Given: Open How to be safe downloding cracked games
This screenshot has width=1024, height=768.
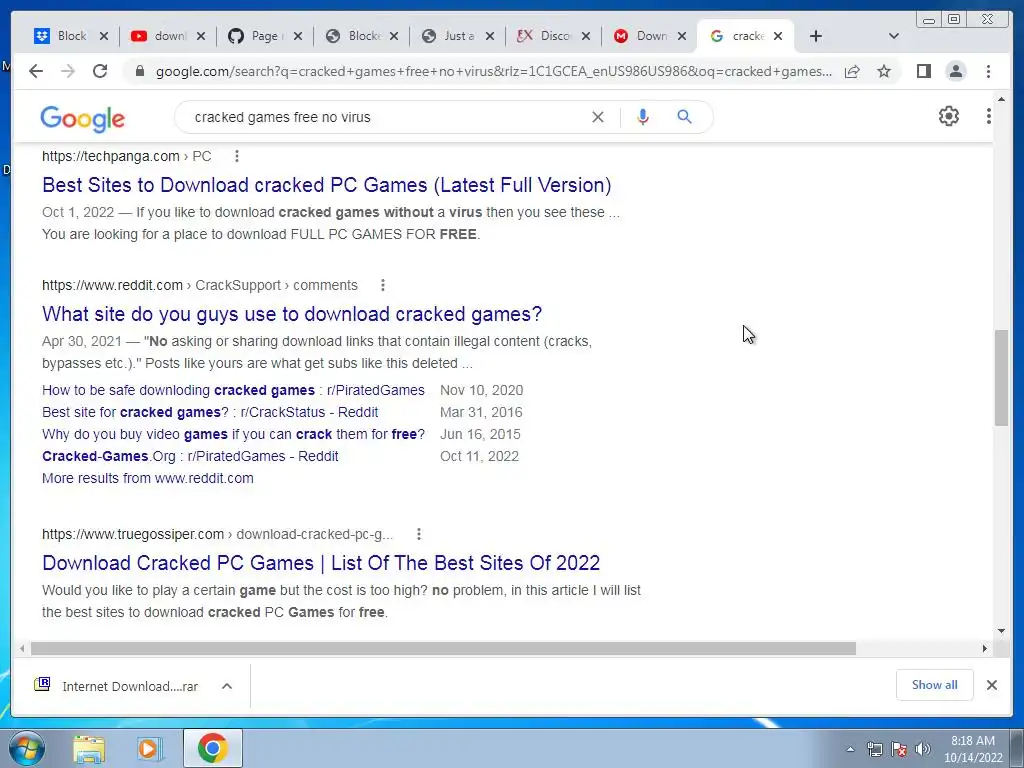Looking at the screenshot, I should pos(233,390).
